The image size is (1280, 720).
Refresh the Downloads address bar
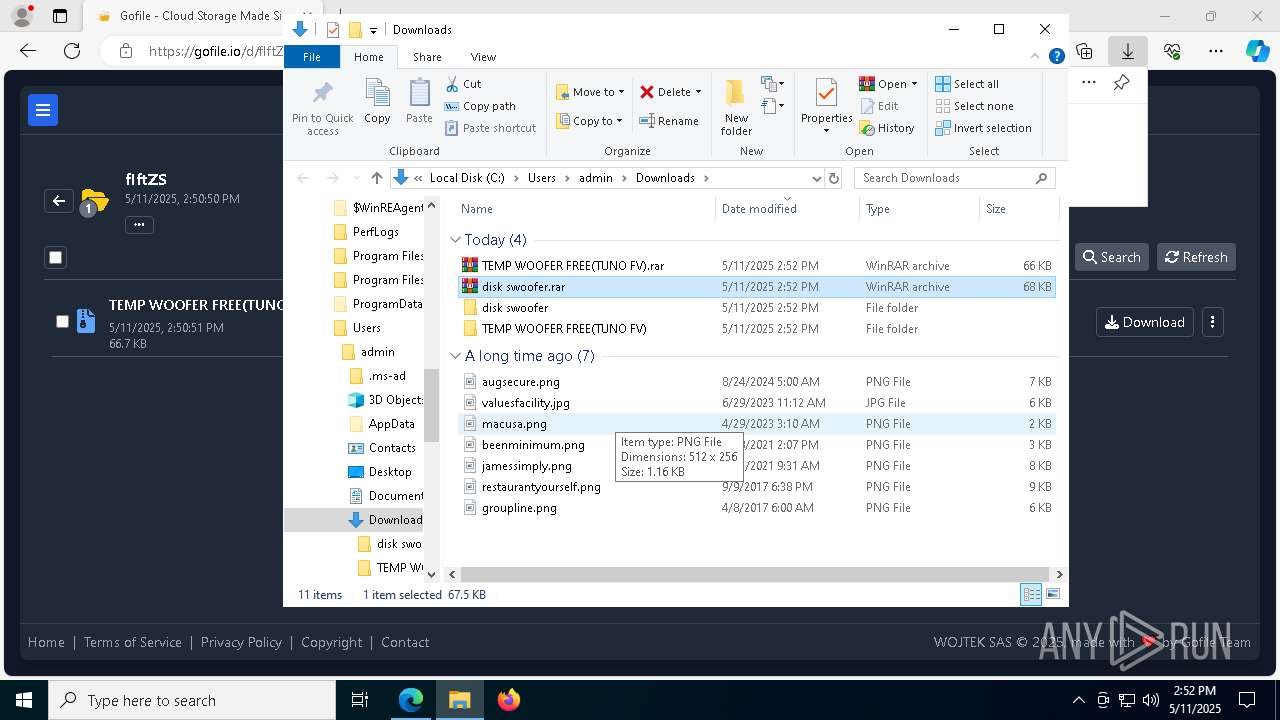coord(835,178)
